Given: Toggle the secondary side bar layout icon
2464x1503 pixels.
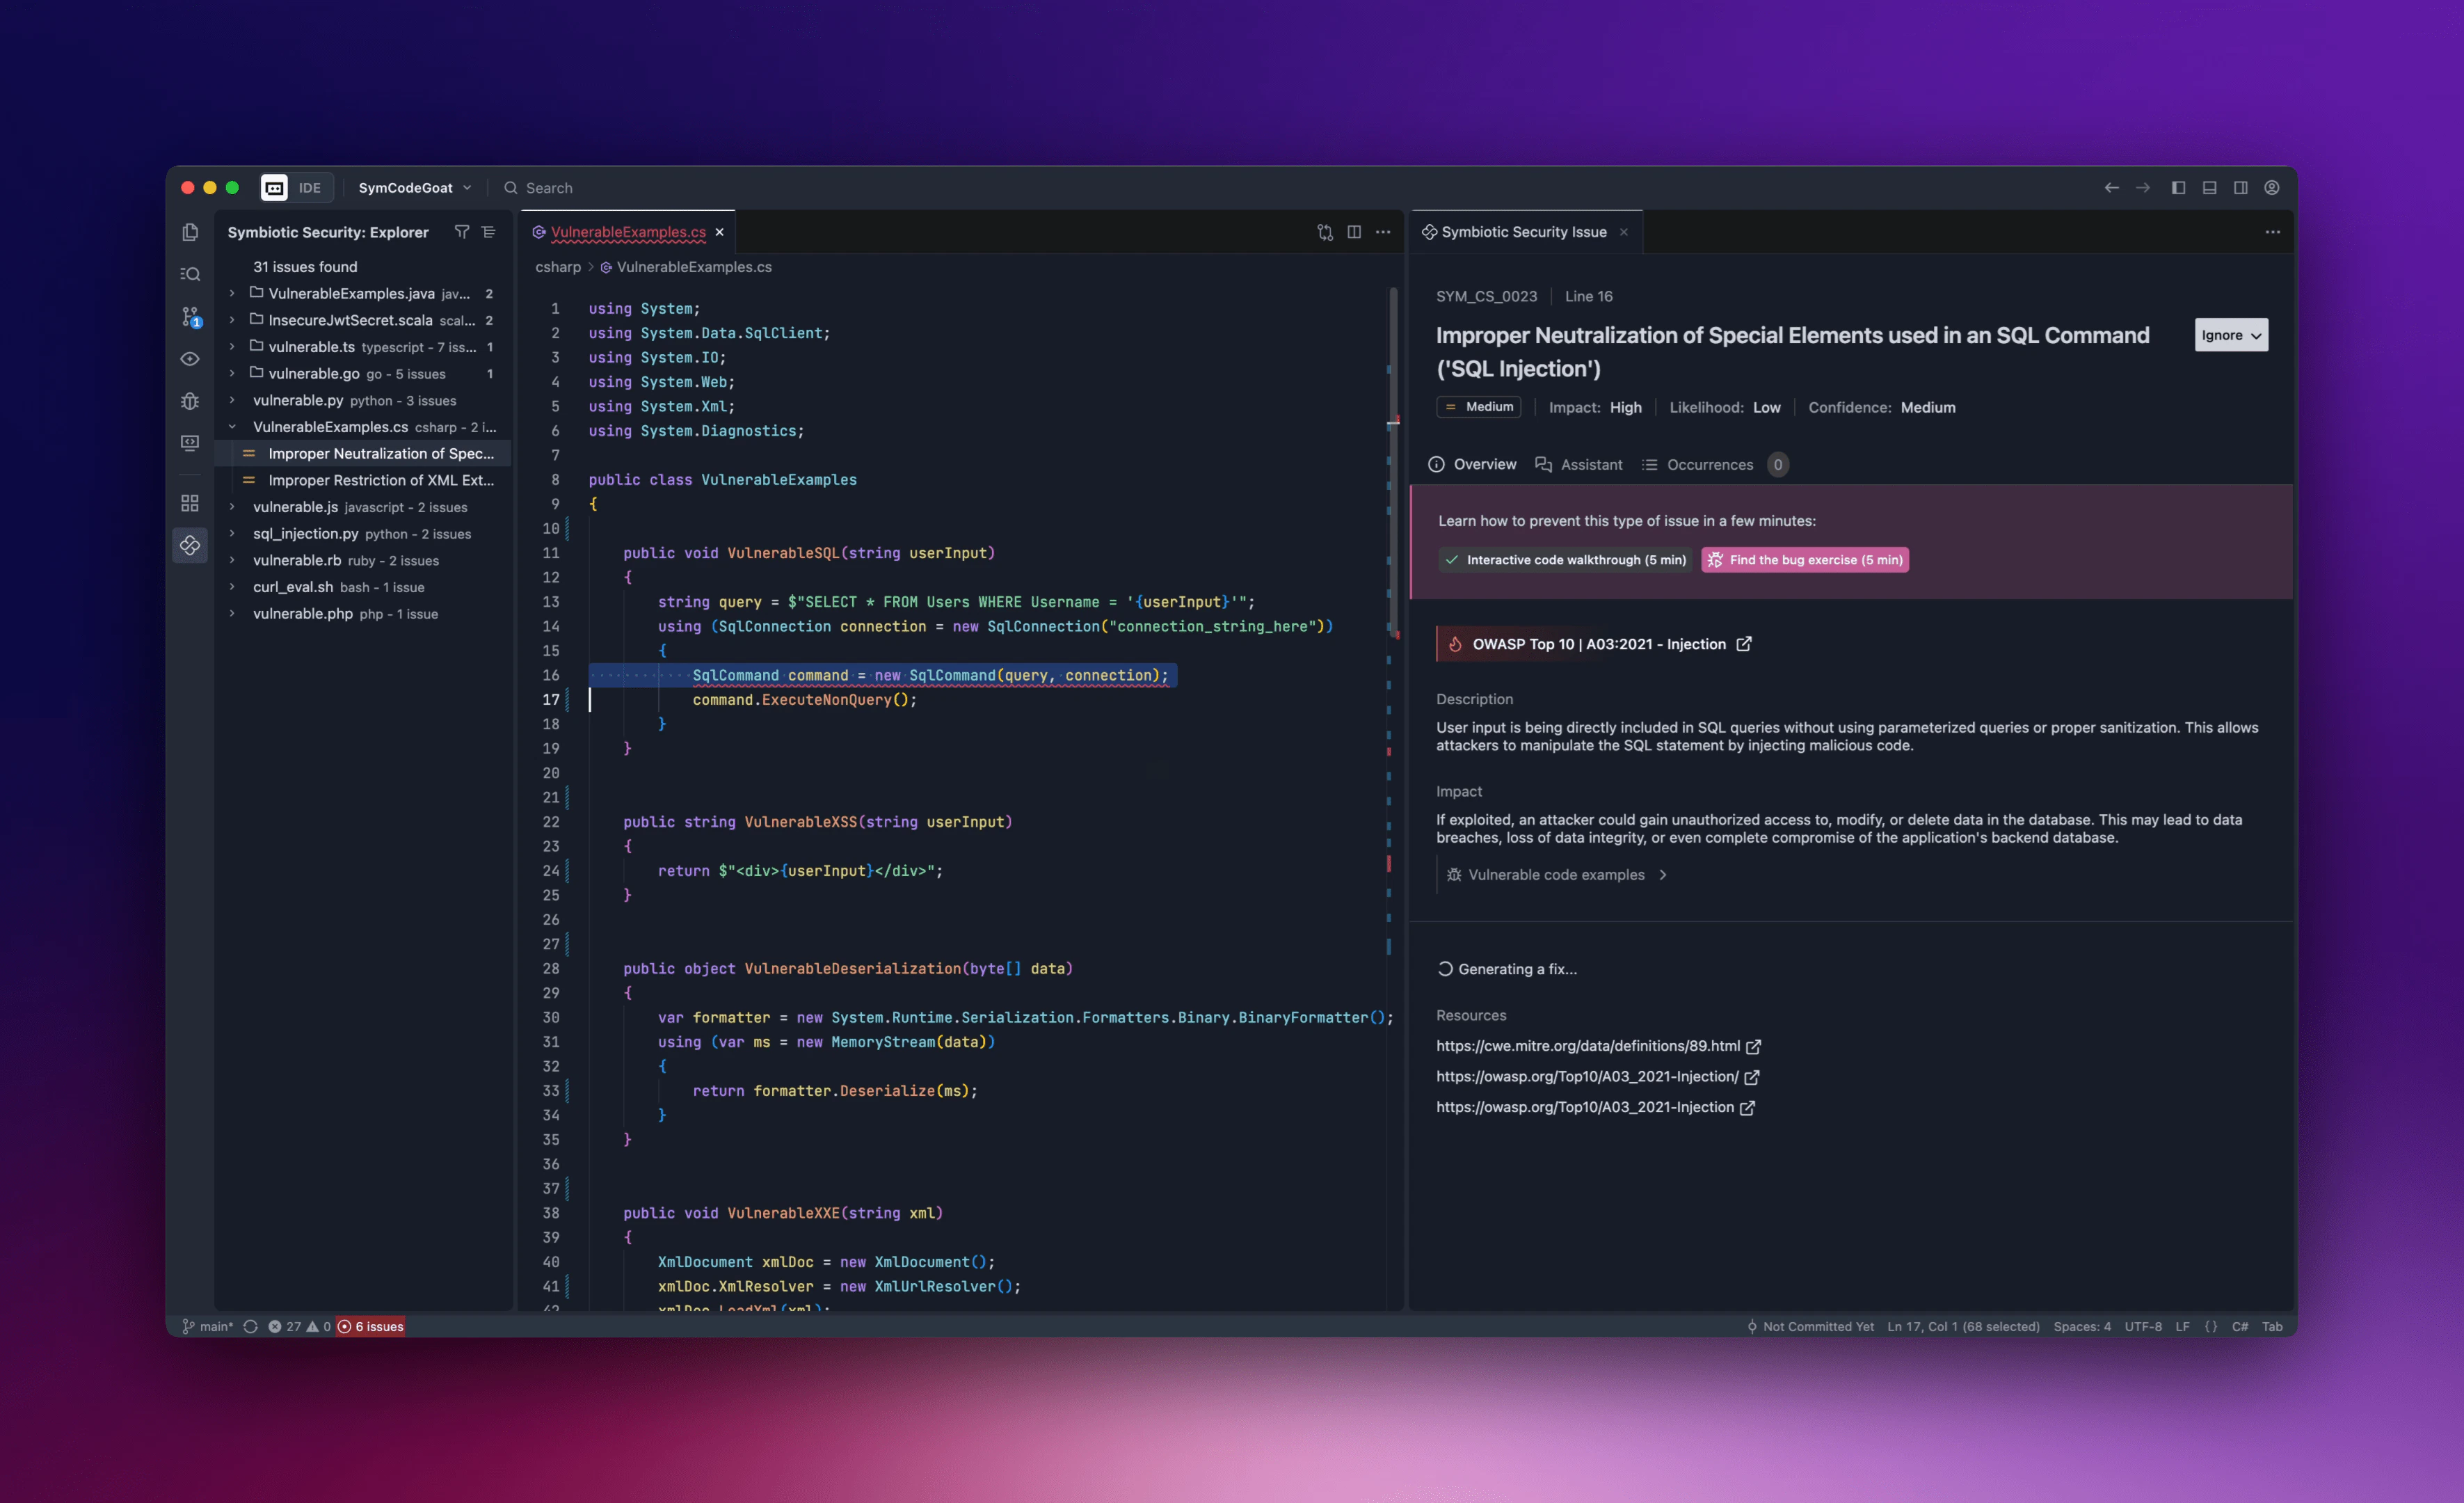Looking at the screenshot, I should pos(2240,188).
